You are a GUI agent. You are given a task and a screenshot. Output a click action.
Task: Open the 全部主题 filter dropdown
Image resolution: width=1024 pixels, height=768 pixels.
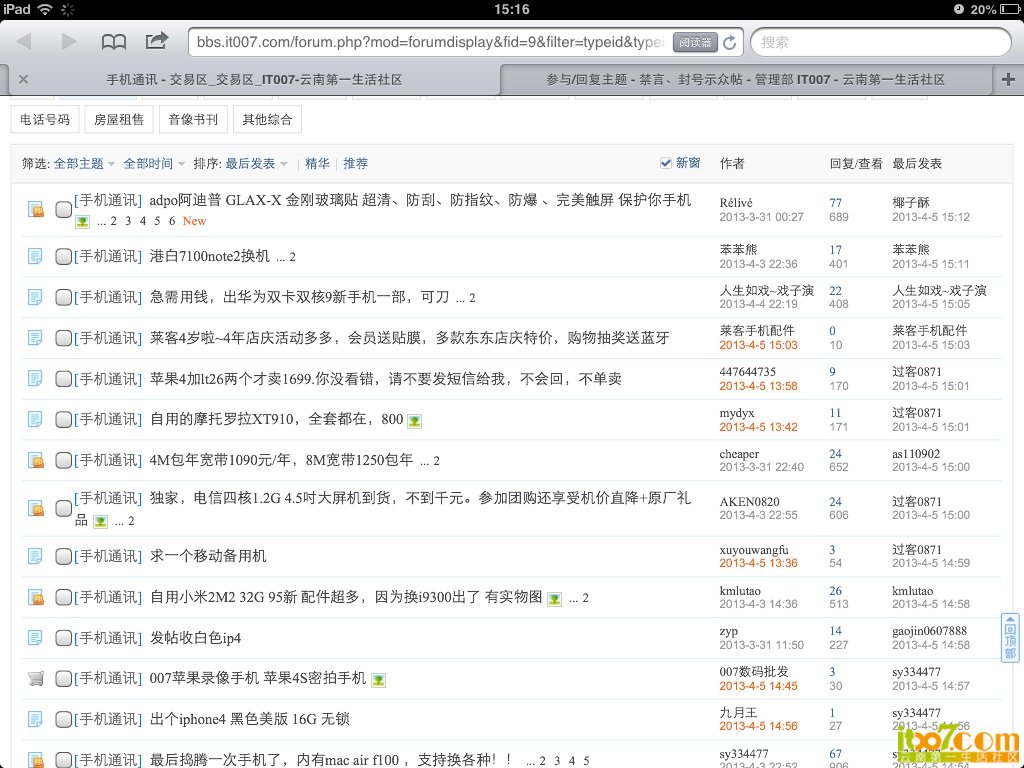pos(84,163)
